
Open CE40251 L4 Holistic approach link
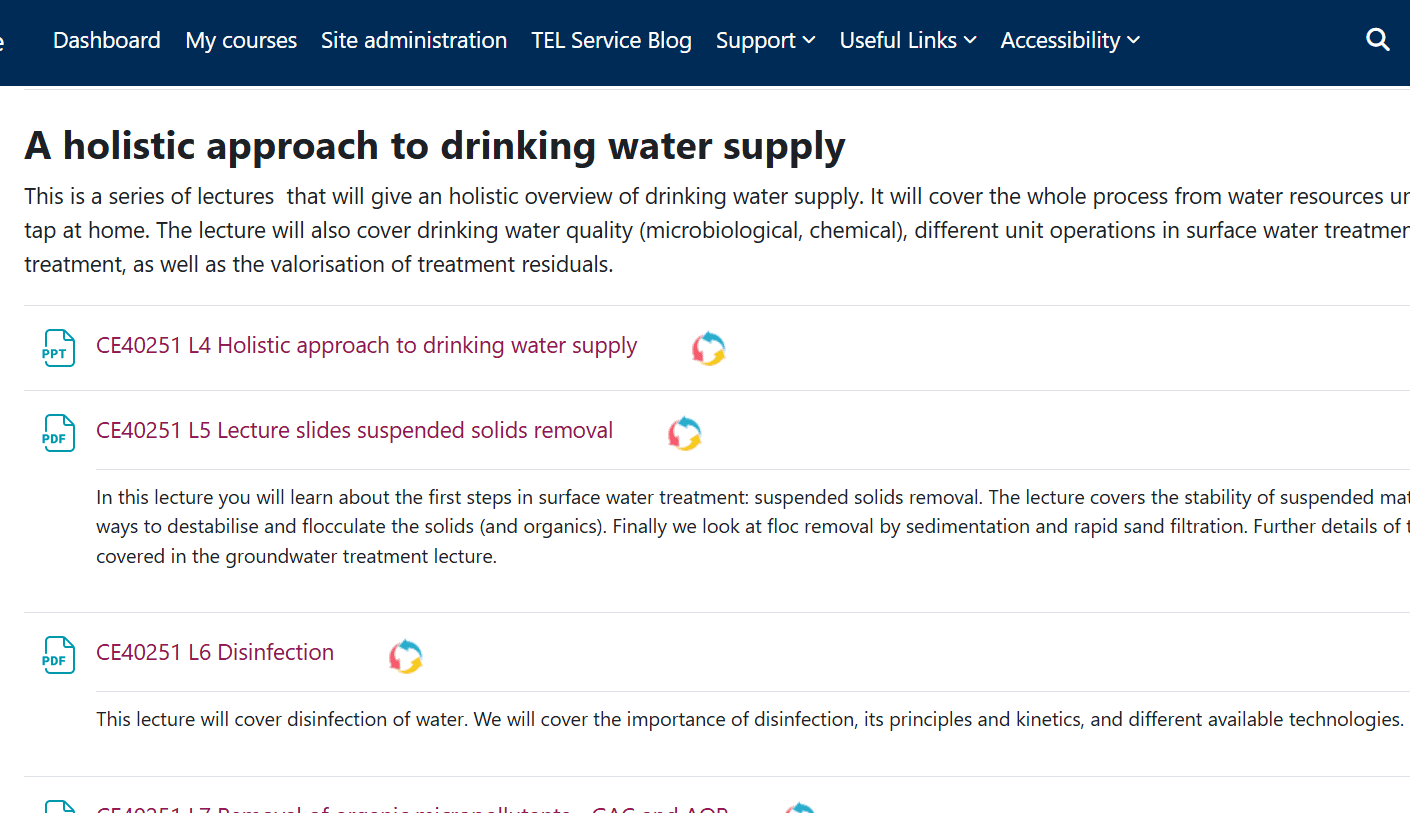coord(366,345)
